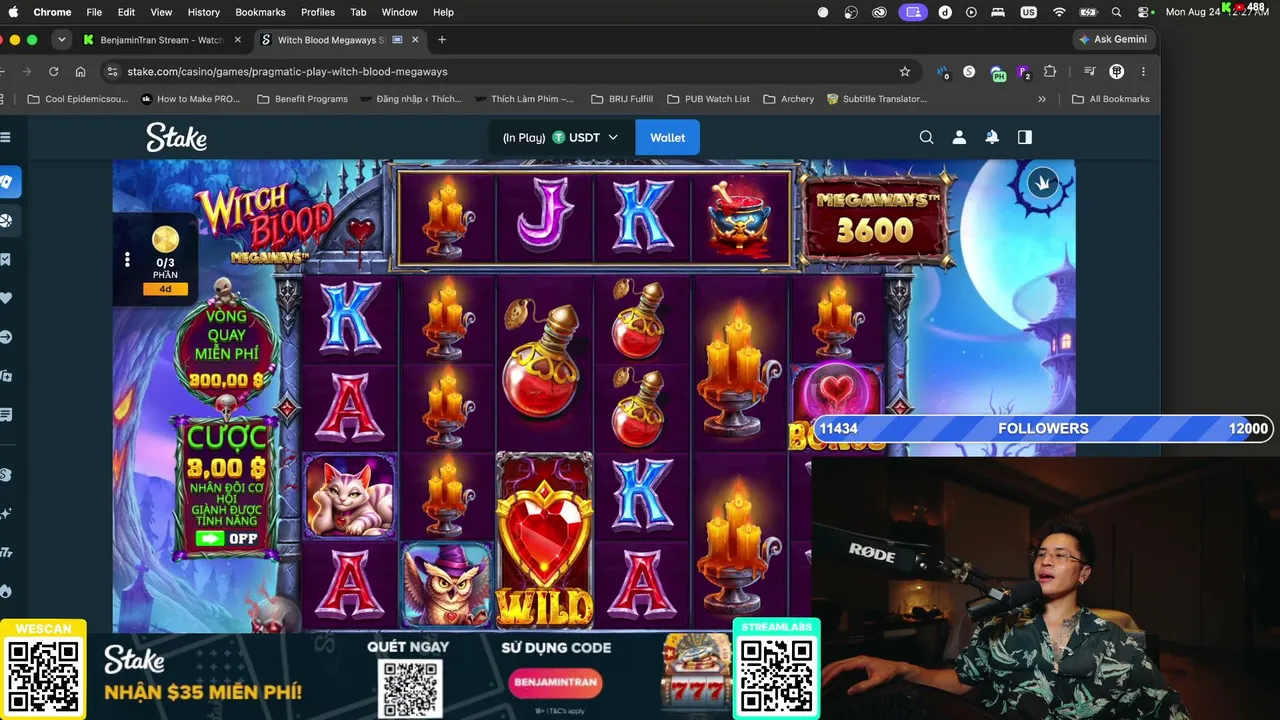Viewport: 1280px width, 720px height.
Task: Open Chrome tab search dropdown arrow
Action: pos(62,40)
